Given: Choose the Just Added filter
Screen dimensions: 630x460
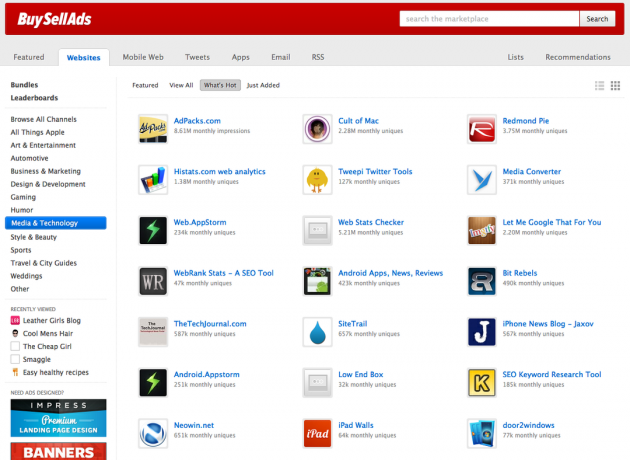Looking at the screenshot, I should pos(263,85).
